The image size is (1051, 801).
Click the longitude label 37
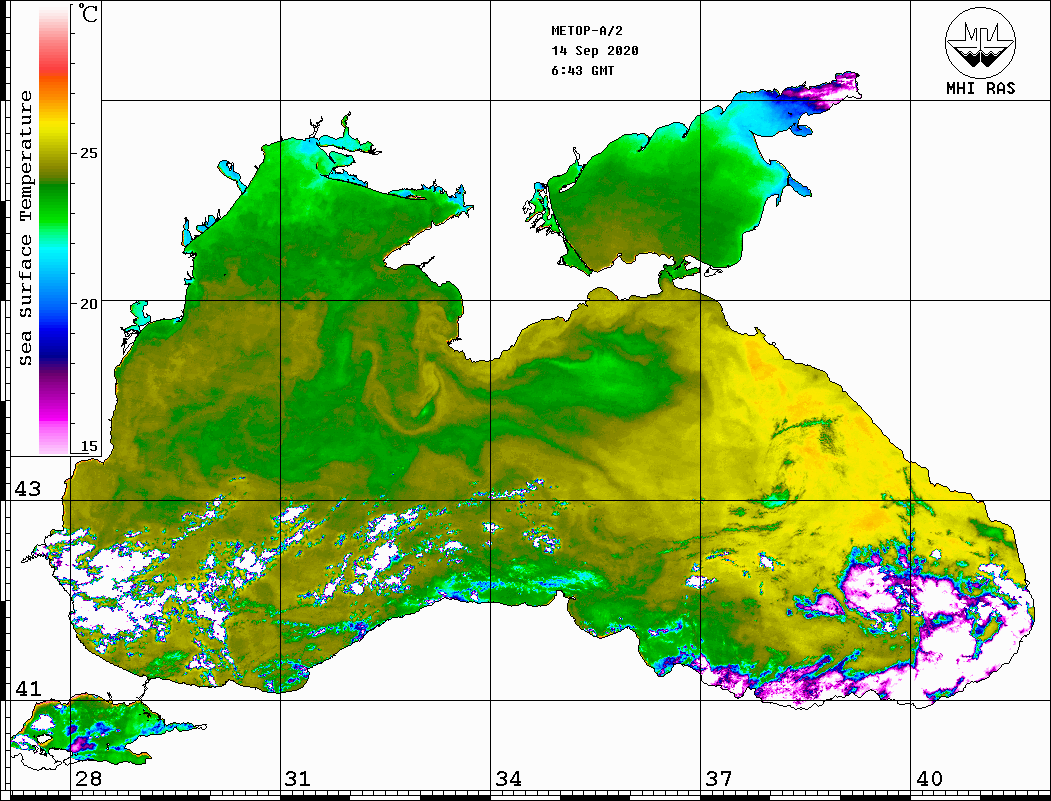(719, 778)
